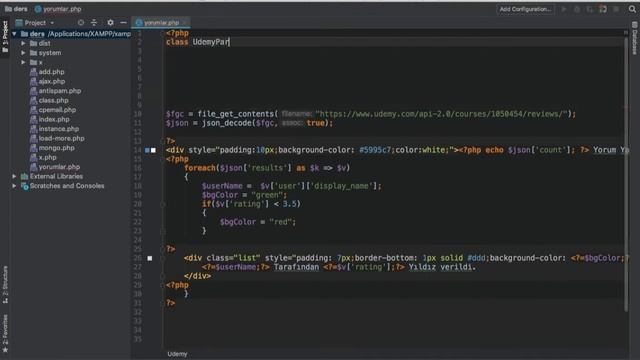Collapse the ders root folder
640x360 pixels.
pyautogui.click(x=15, y=34)
